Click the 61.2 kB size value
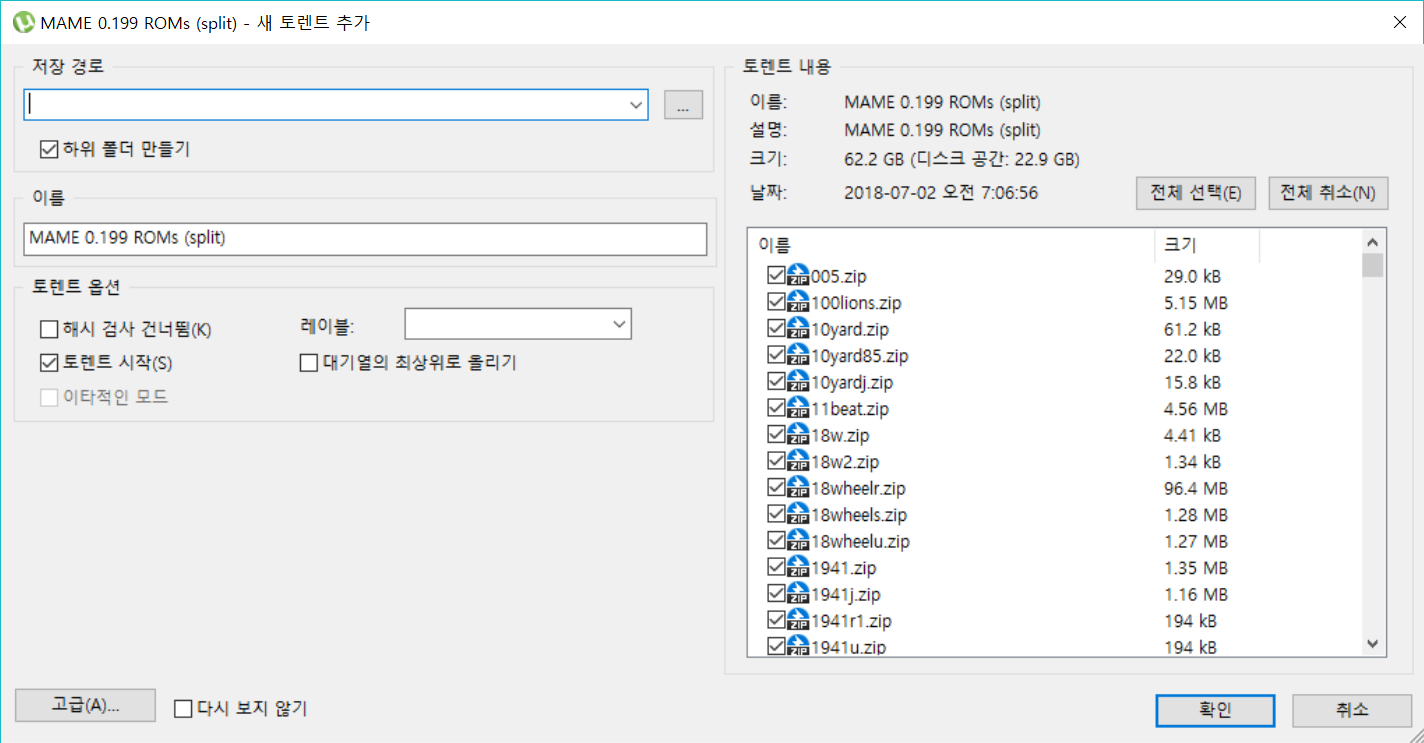This screenshot has height=743, width=1424. point(1192,330)
